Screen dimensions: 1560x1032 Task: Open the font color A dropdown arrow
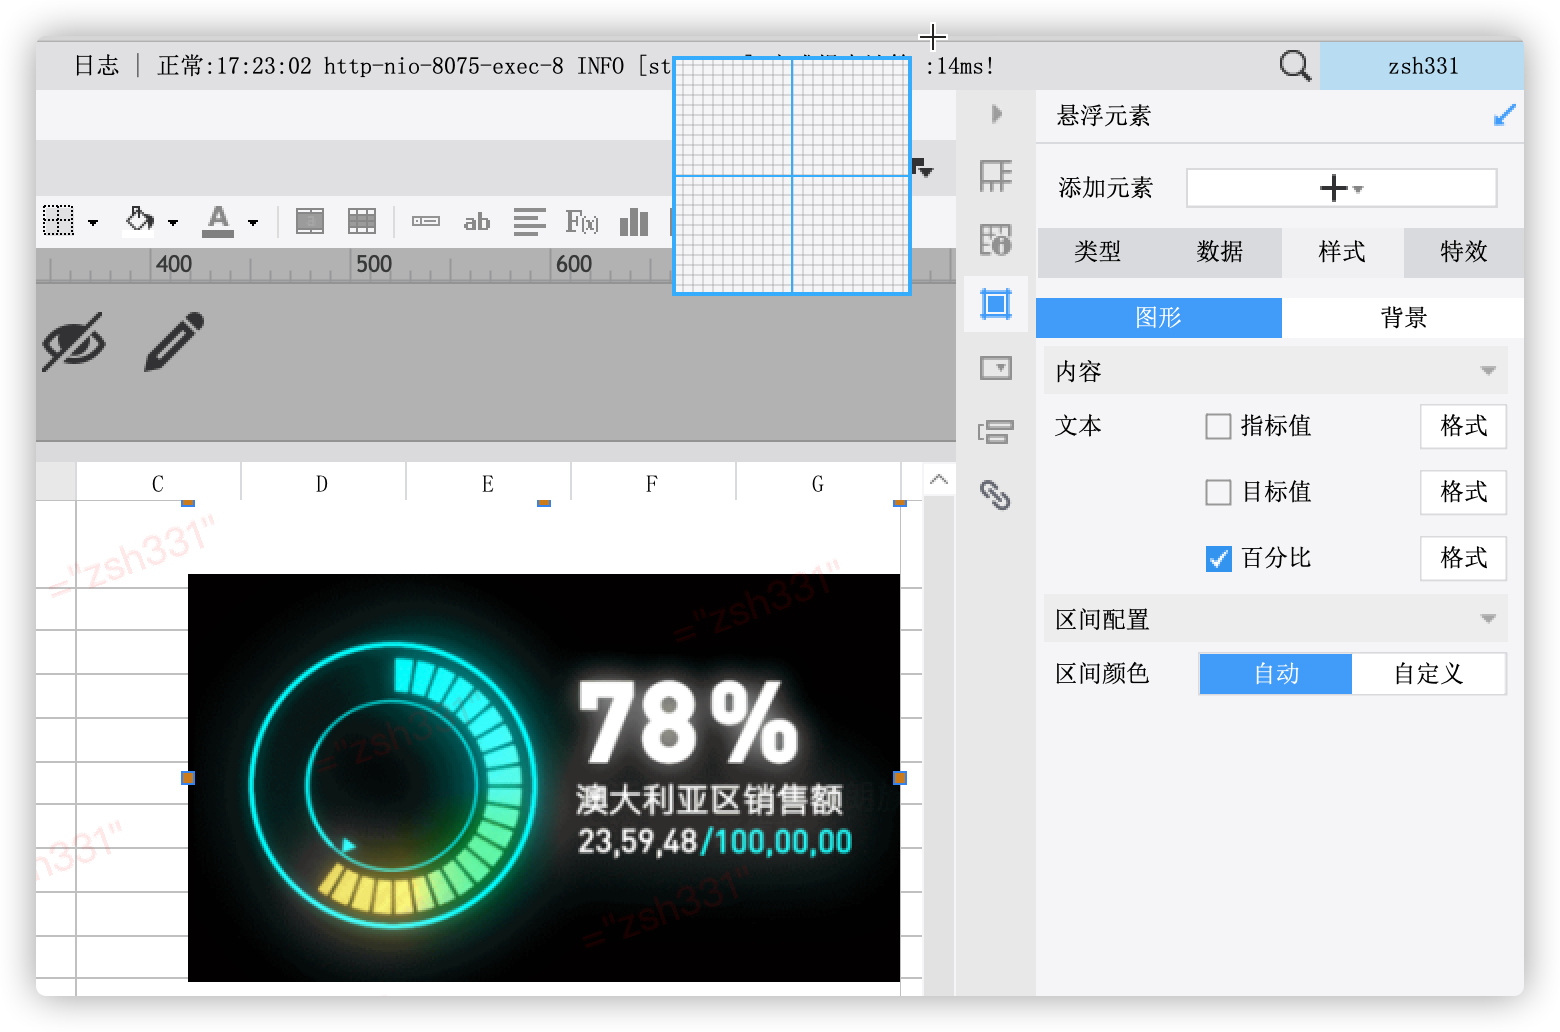coord(253,223)
